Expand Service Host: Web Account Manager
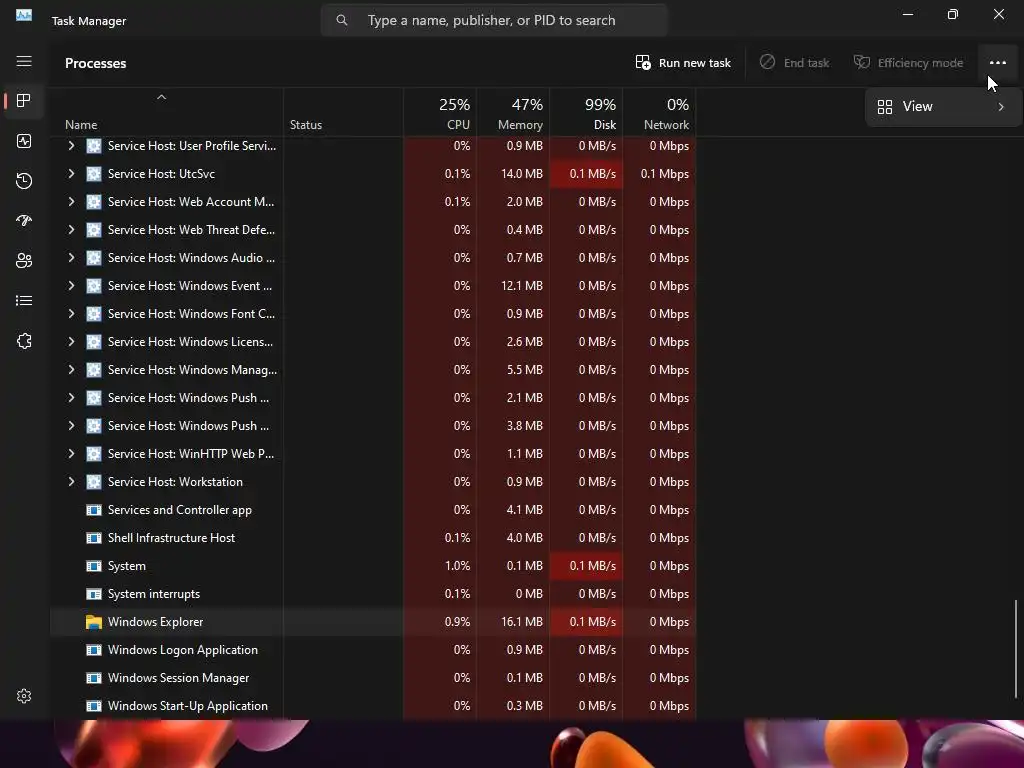The height and width of the screenshot is (768, 1024). click(x=71, y=202)
